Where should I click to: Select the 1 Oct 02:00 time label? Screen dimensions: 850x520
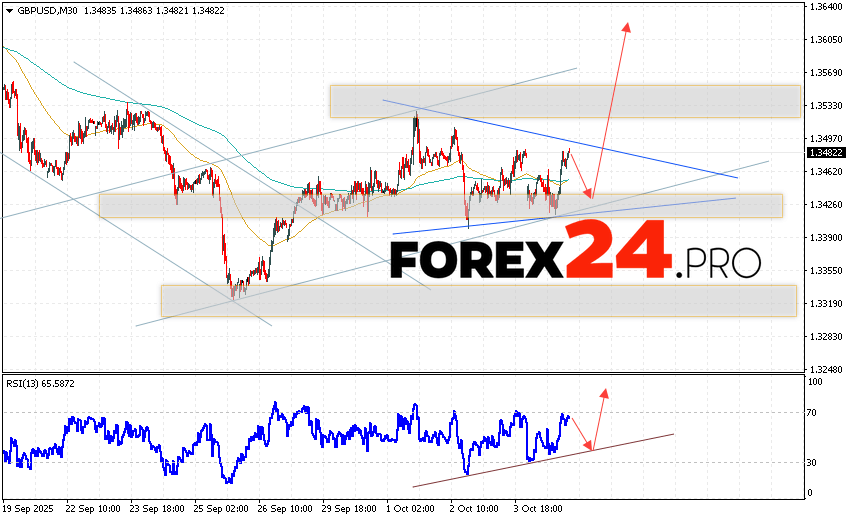coord(410,507)
